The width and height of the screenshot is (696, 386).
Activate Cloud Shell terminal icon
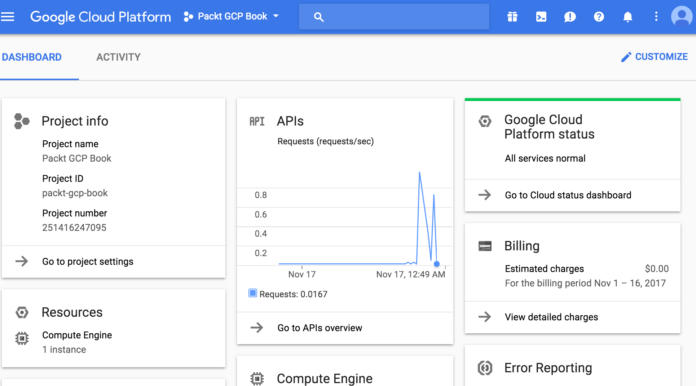pos(541,17)
